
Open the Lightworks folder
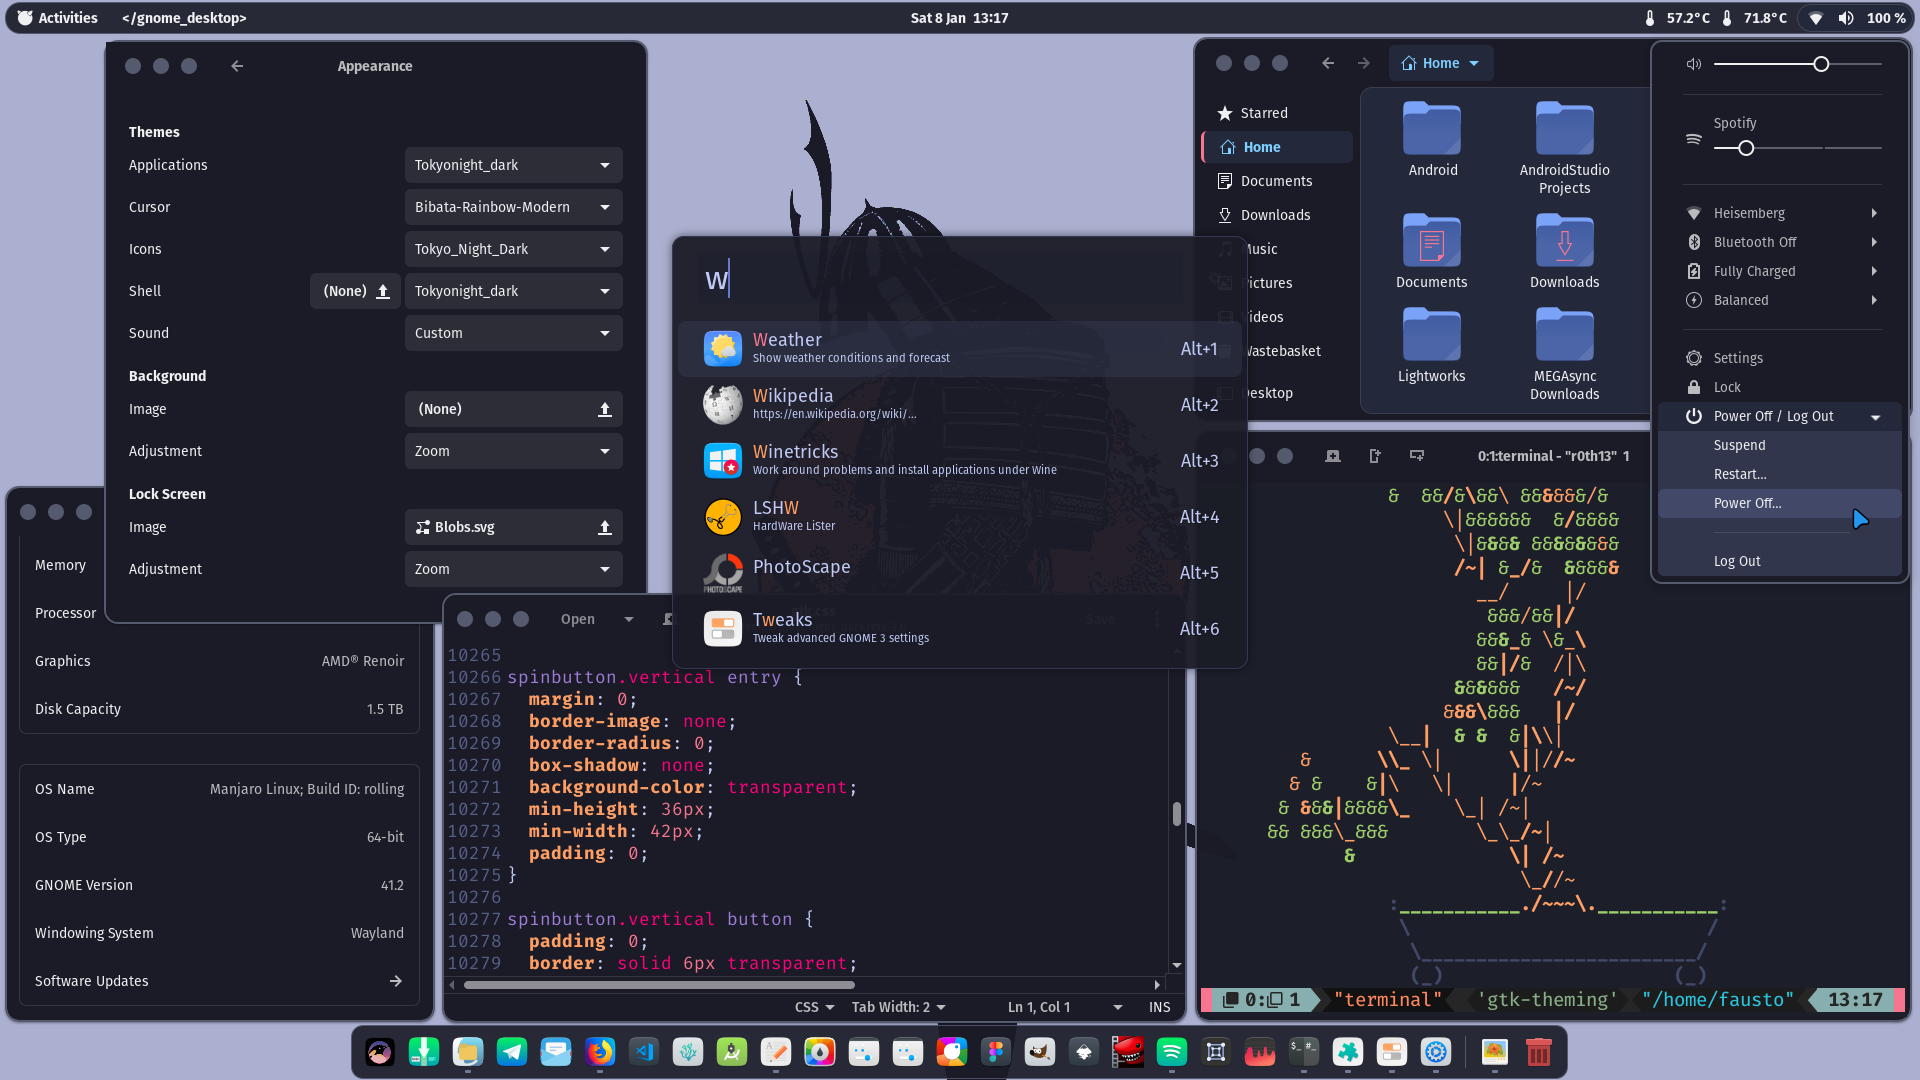(1432, 346)
